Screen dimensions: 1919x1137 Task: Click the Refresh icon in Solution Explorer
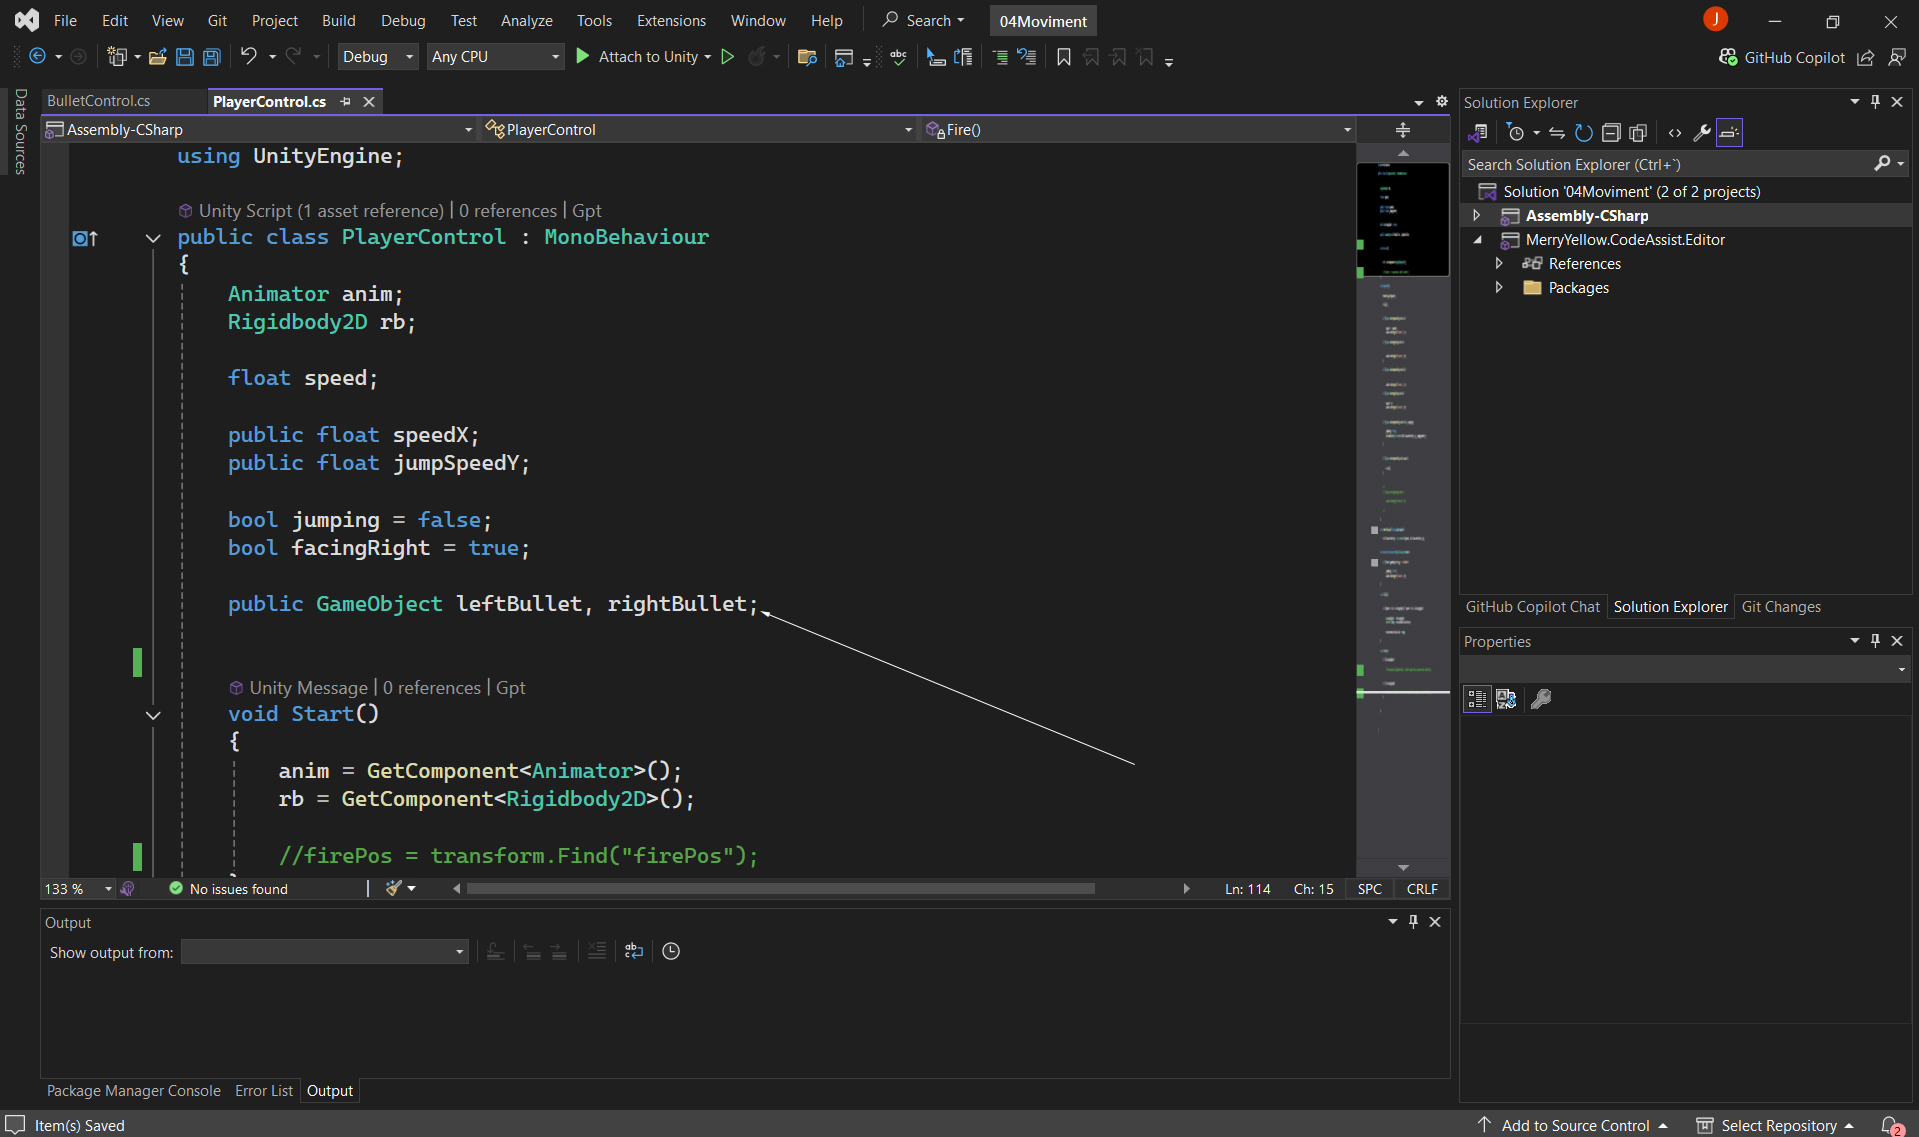pos(1583,133)
